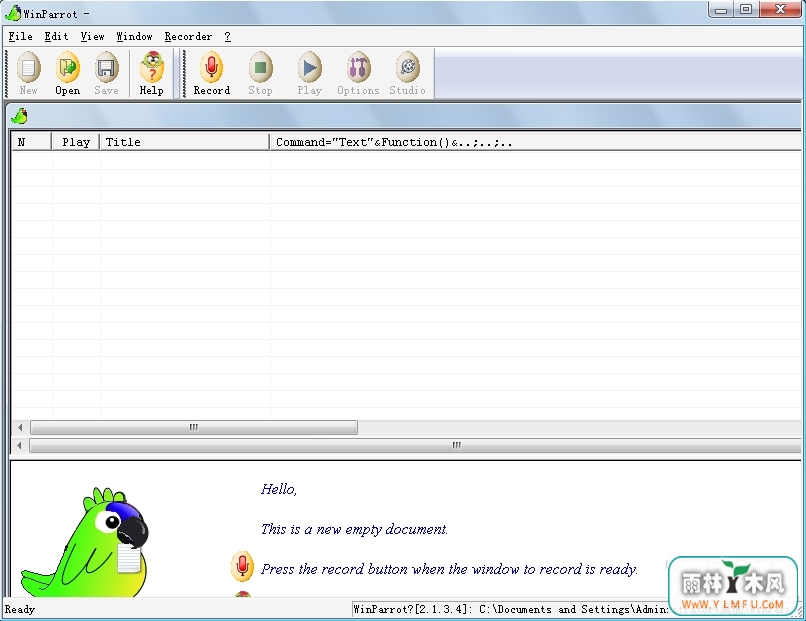Close the WinParrot window
This screenshot has height=621, width=806.
coord(780,10)
